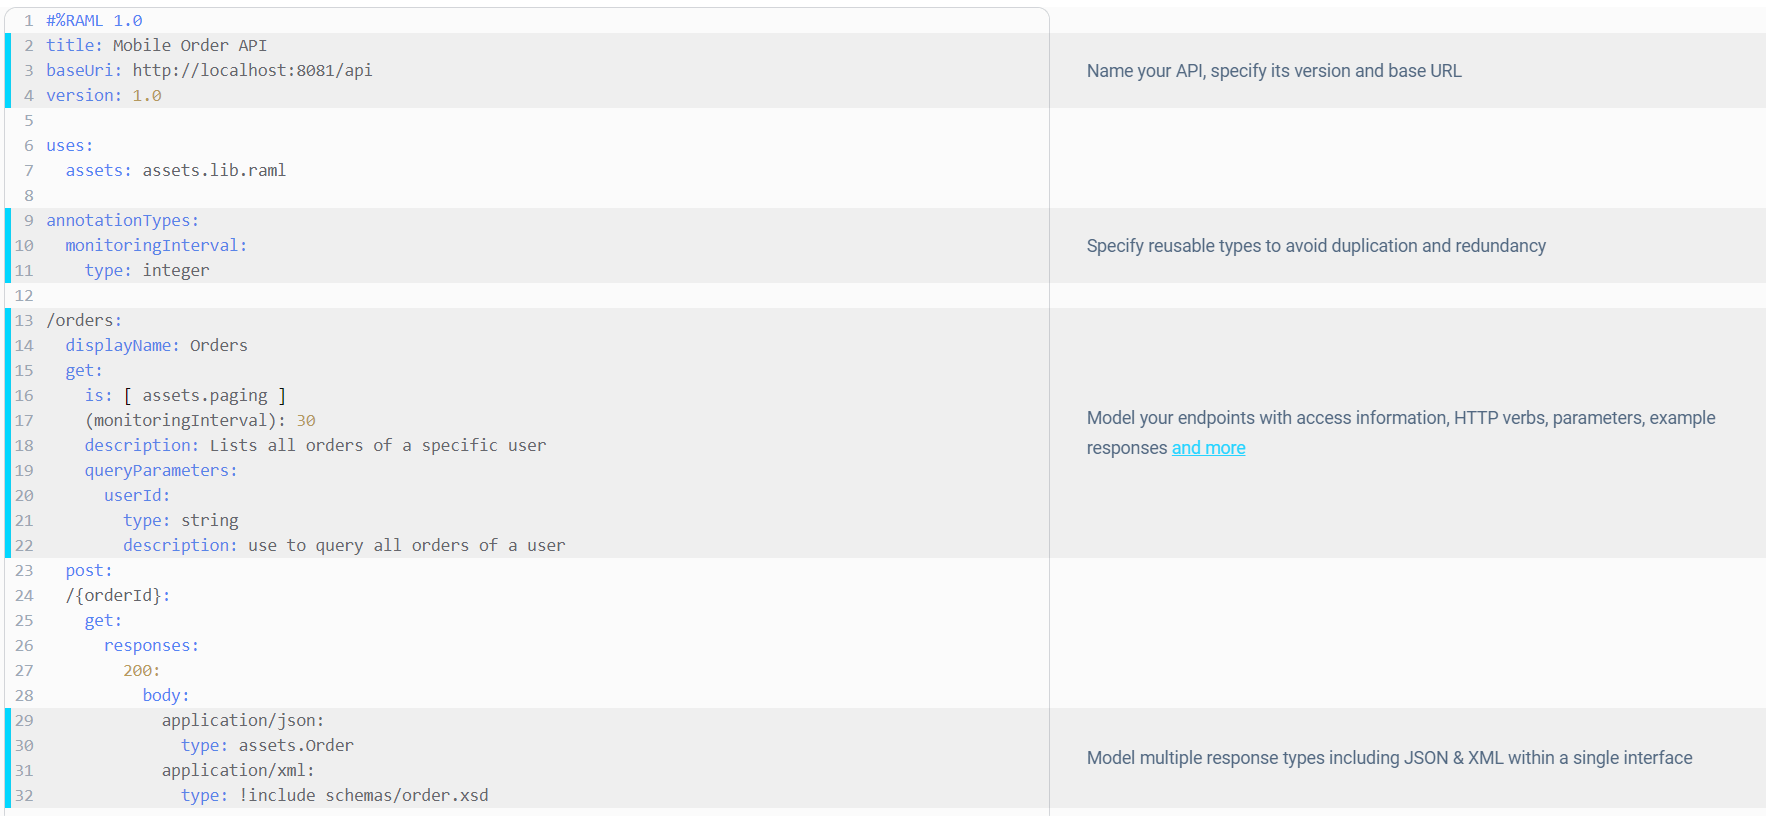Open the 'and more' hyperlink
Screen dimensions: 1766x816
pos(1208,448)
